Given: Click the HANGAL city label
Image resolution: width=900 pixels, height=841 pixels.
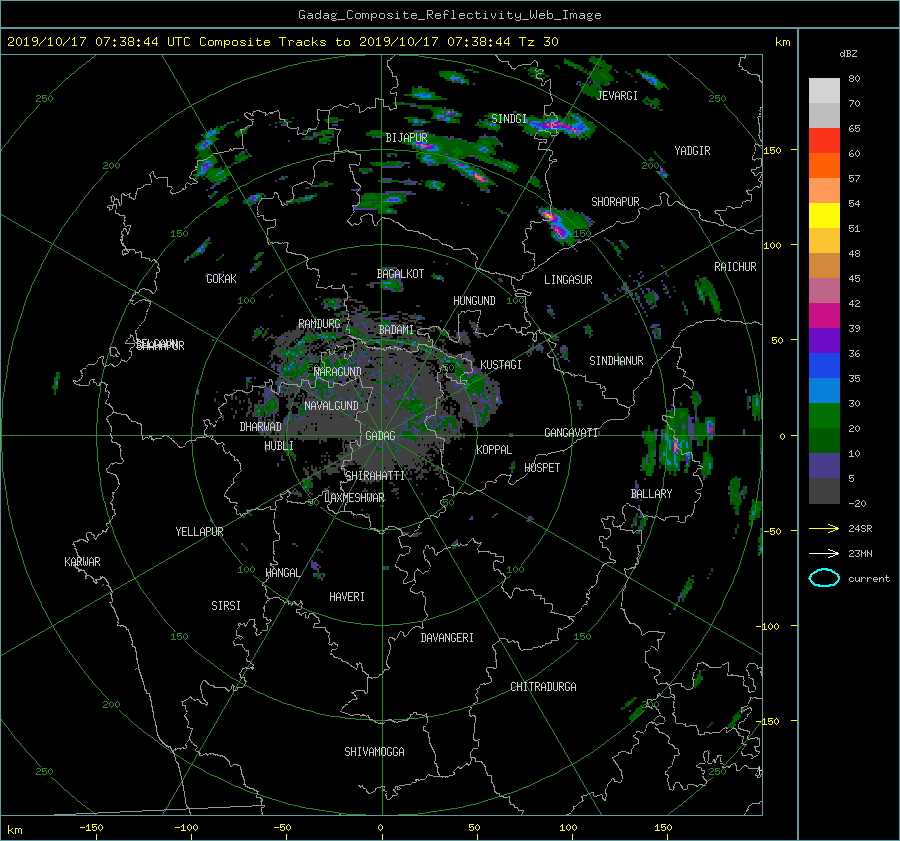Looking at the screenshot, I should (x=282, y=573).
